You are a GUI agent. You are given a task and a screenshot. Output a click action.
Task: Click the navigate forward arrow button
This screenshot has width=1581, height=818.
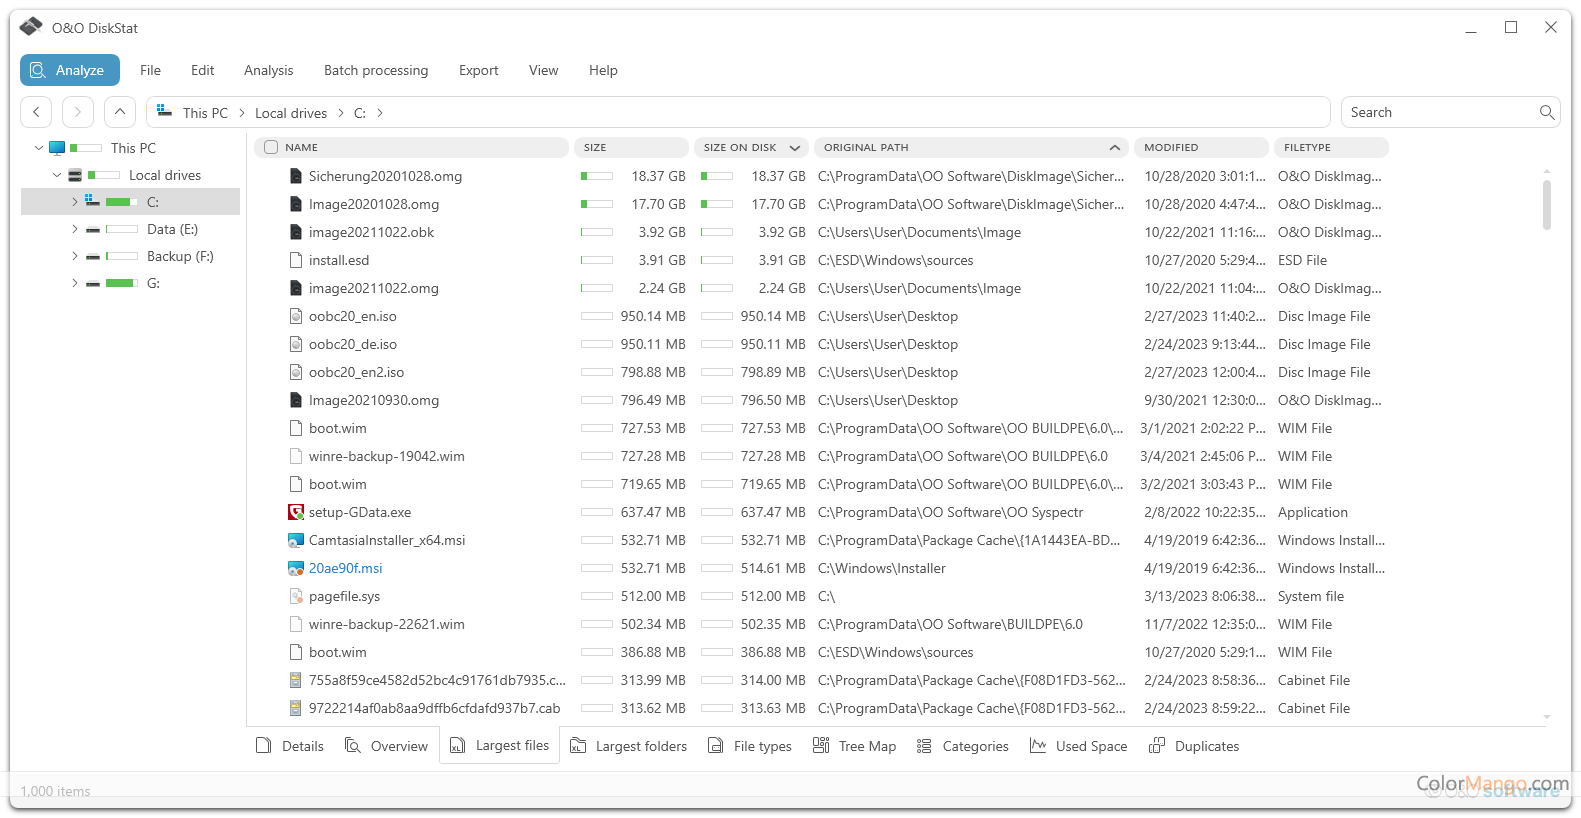78,112
